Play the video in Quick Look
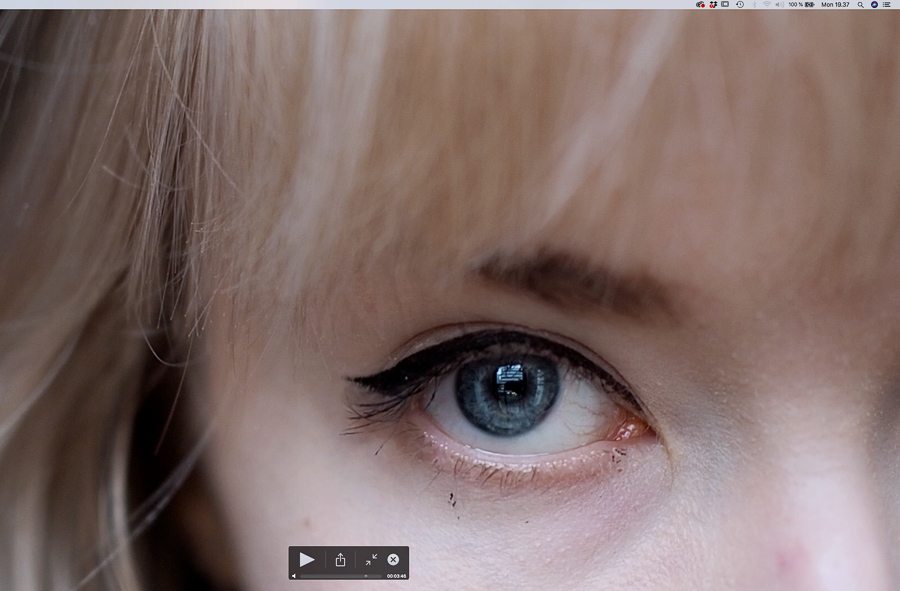900x591 pixels. pyautogui.click(x=307, y=559)
